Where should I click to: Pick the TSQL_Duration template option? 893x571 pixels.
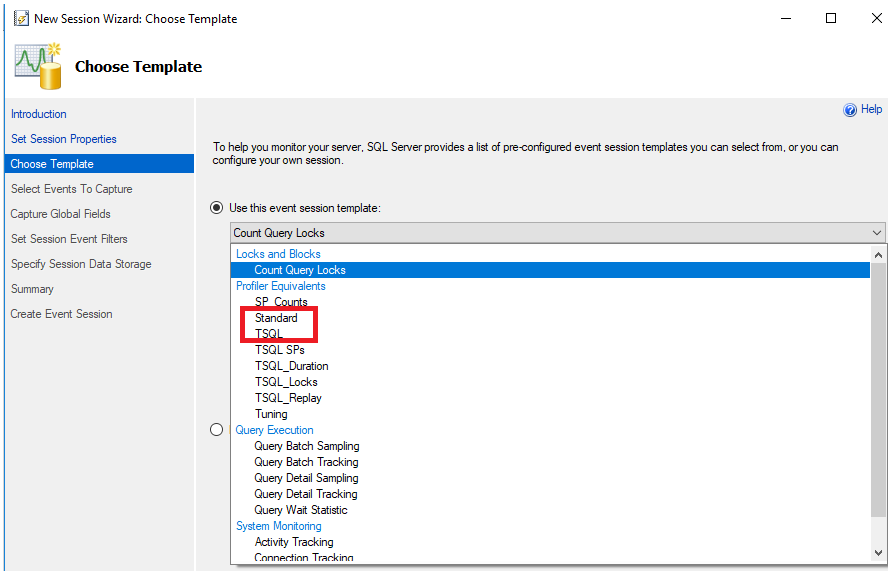point(291,366)
